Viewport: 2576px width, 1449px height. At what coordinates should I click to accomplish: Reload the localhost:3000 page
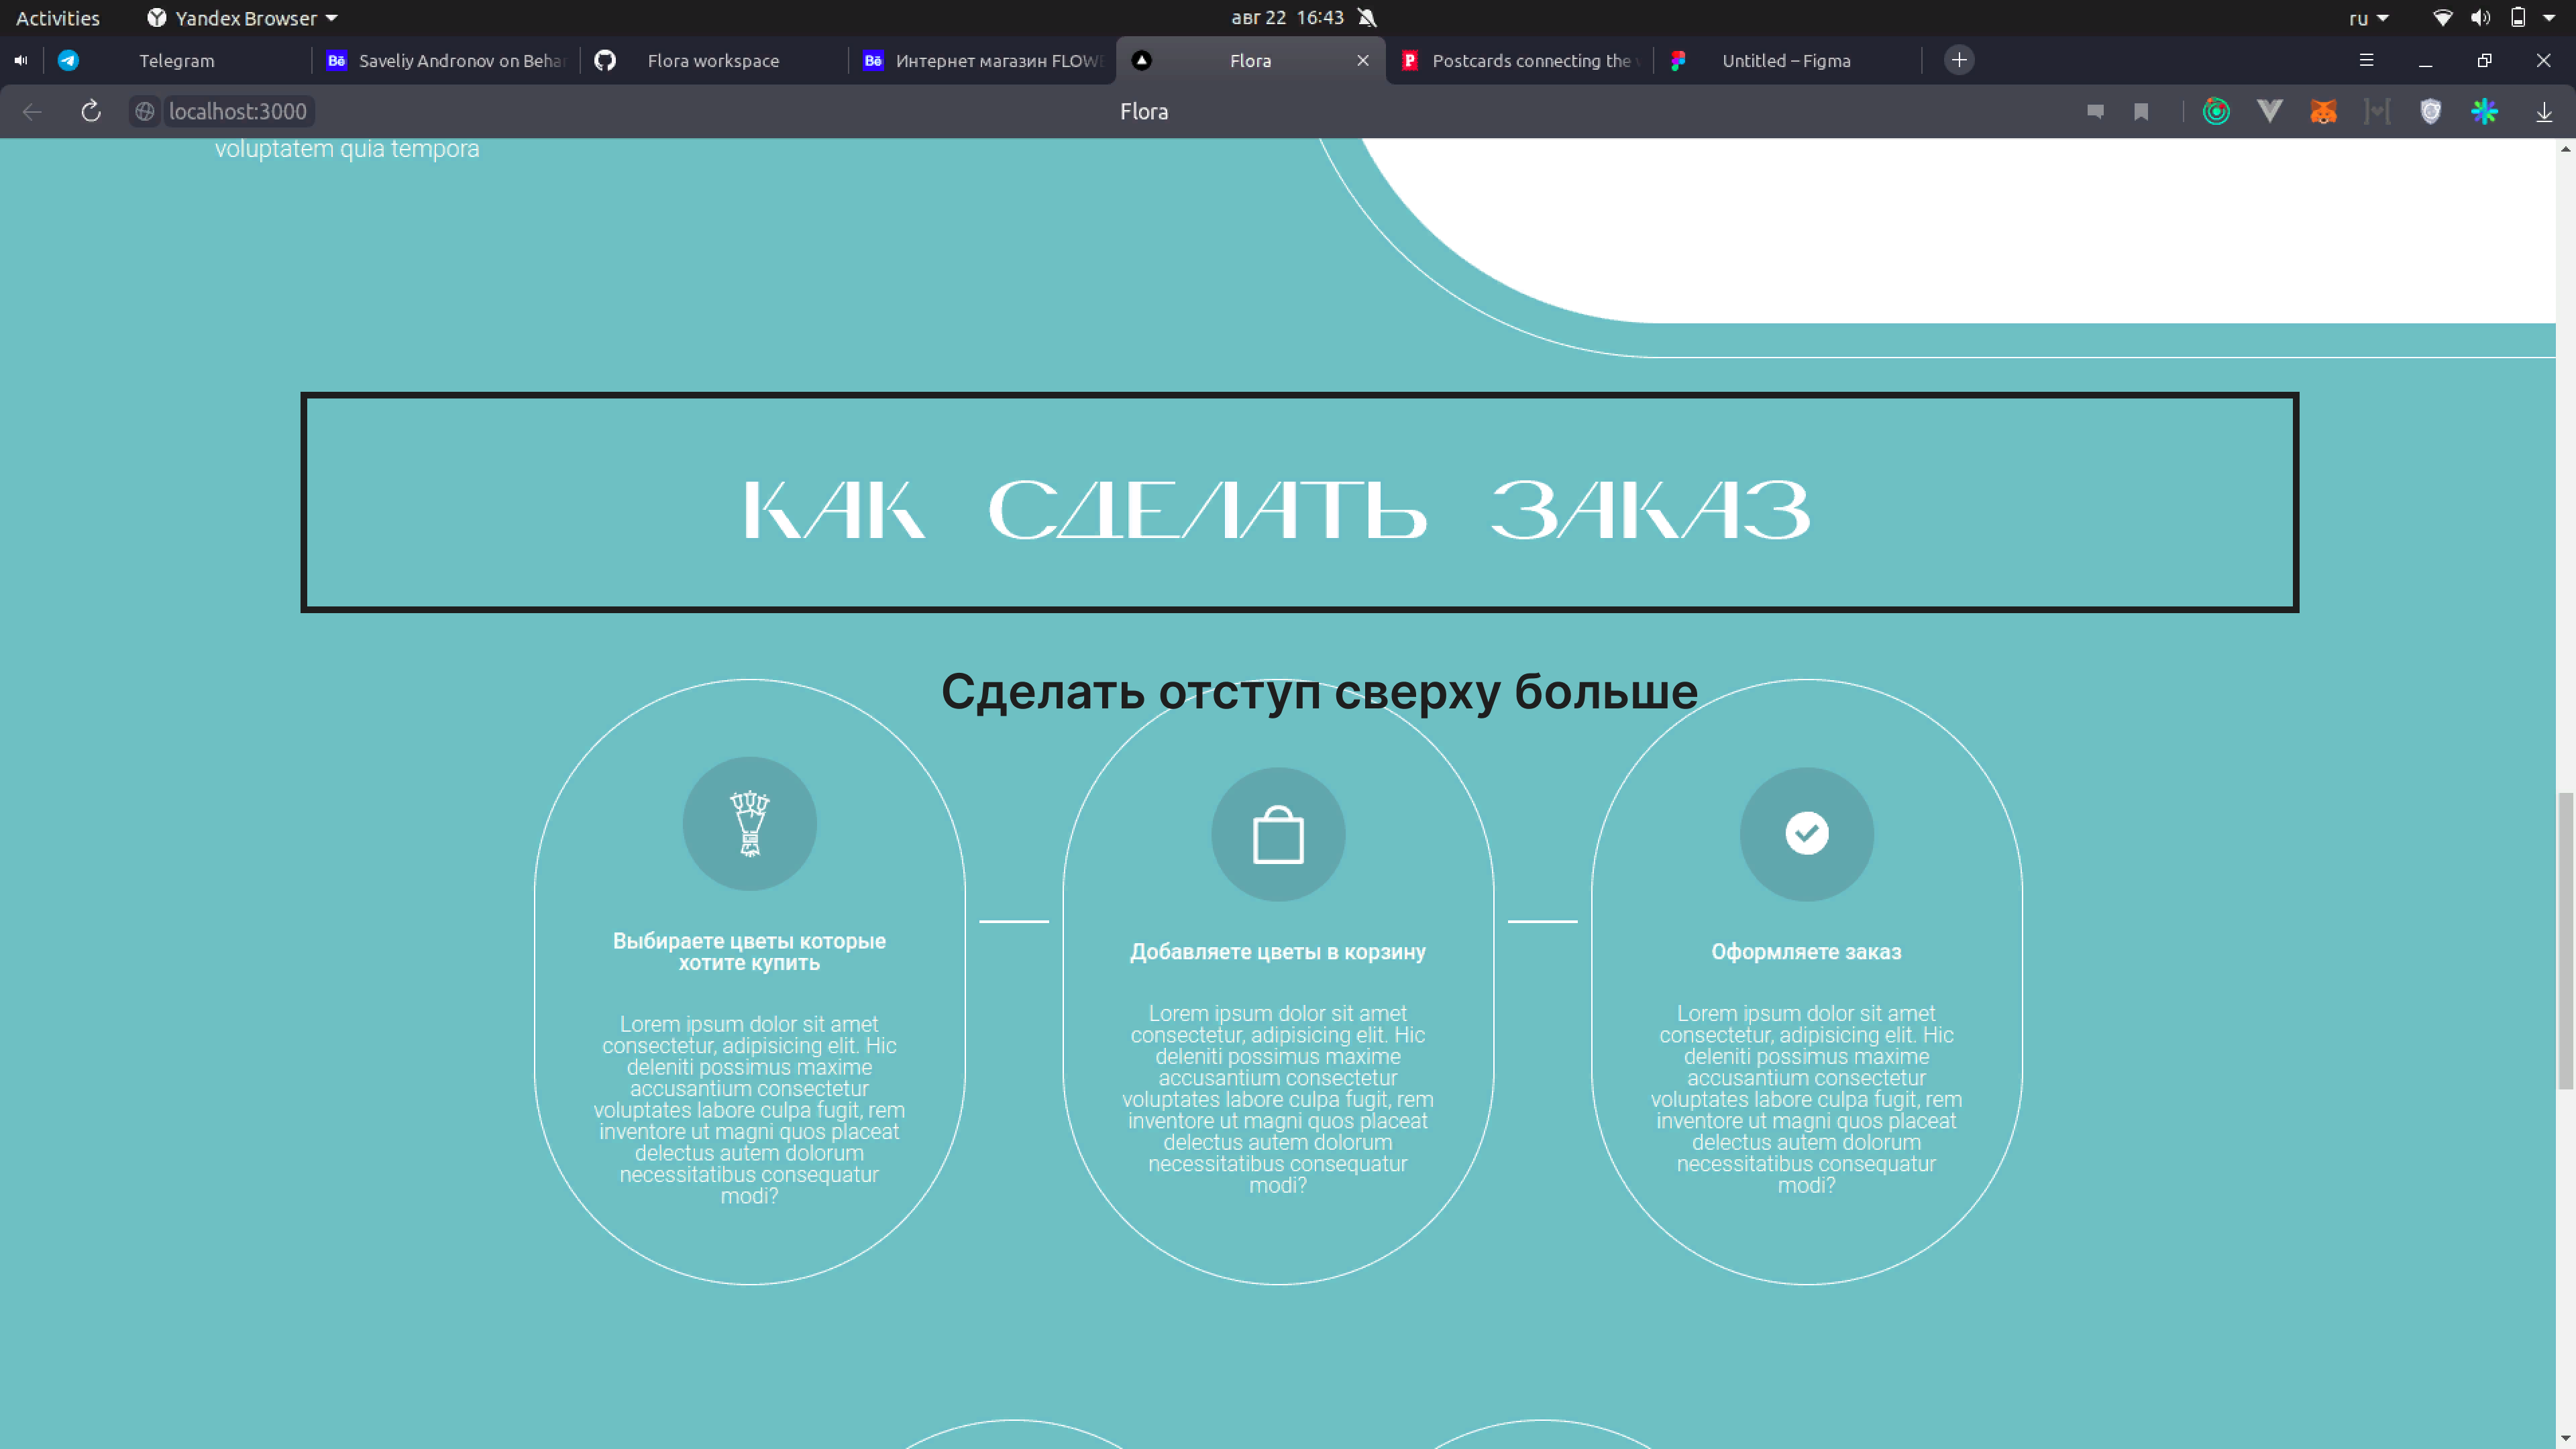click(x=90, y=111)
